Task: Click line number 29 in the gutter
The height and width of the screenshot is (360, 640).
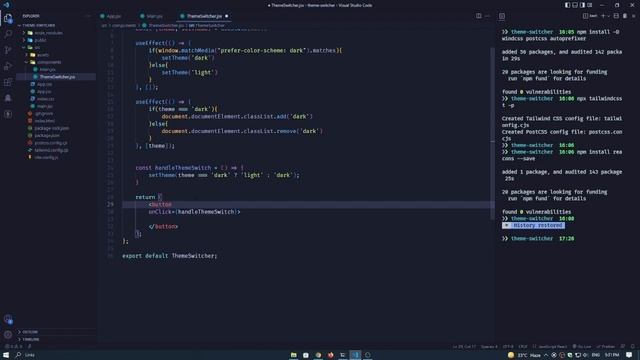Action: pyautogui.click(x=110, y=204)
